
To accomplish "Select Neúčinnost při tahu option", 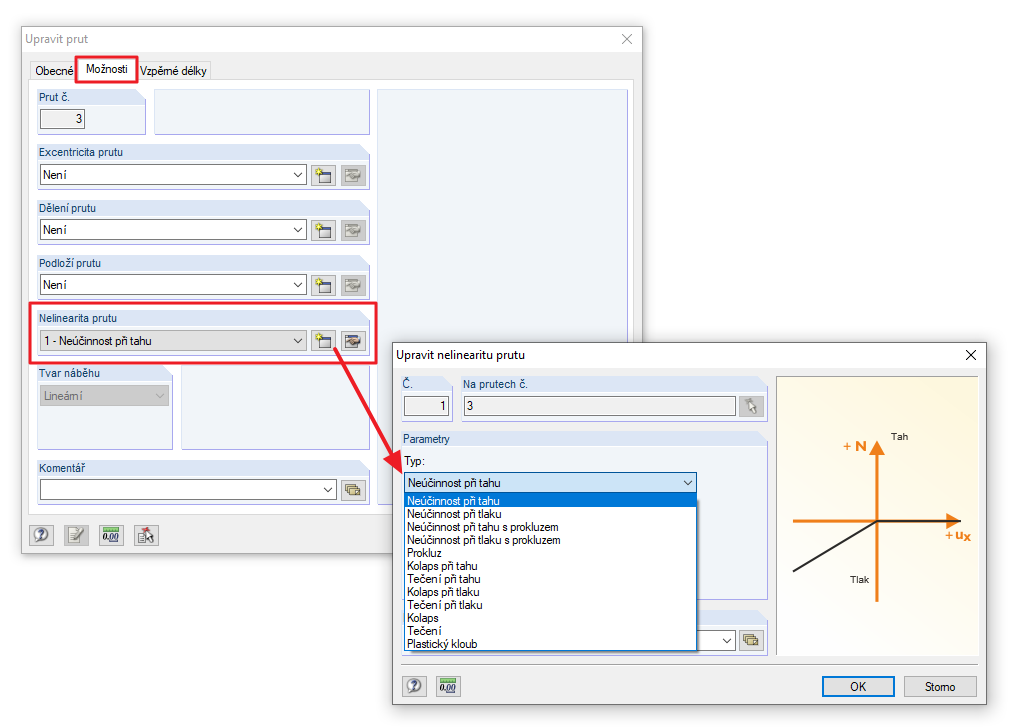I will [551, 501].
